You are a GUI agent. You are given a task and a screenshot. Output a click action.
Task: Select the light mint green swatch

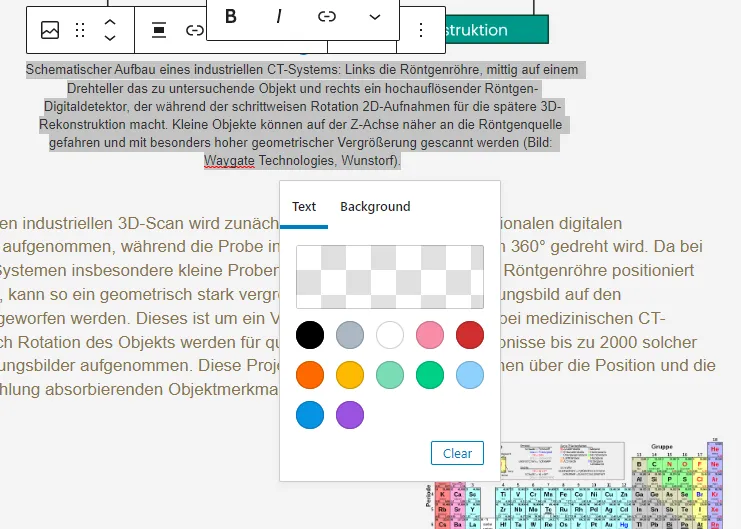tap(390, 375)
